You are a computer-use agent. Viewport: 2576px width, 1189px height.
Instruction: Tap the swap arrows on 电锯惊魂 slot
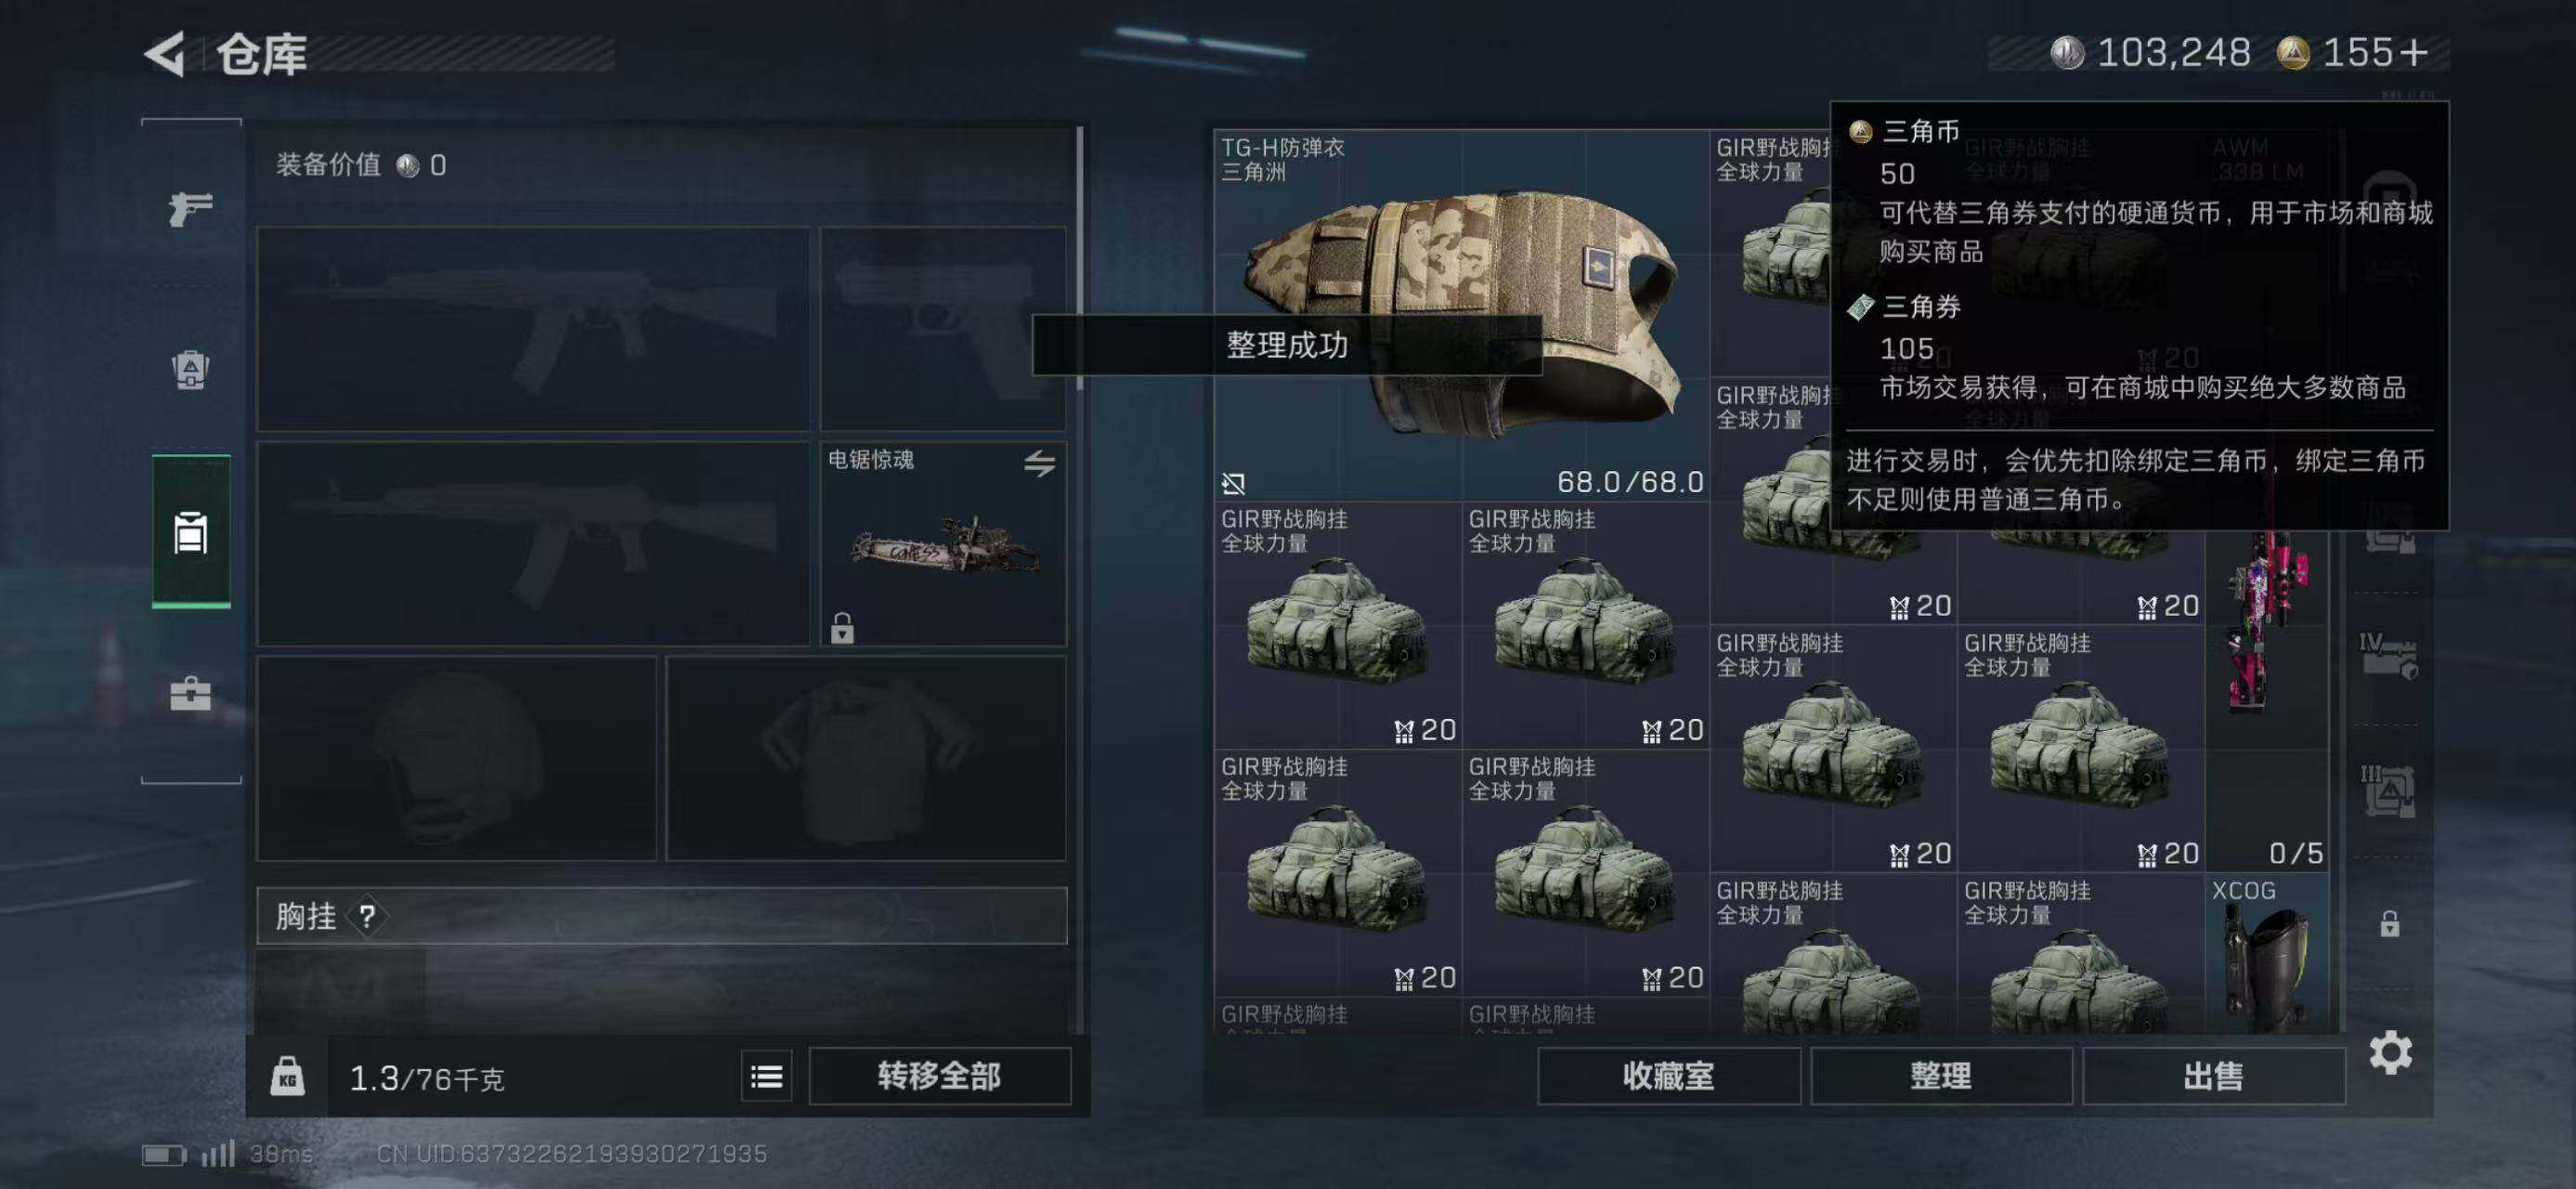tap(1039, 463)
